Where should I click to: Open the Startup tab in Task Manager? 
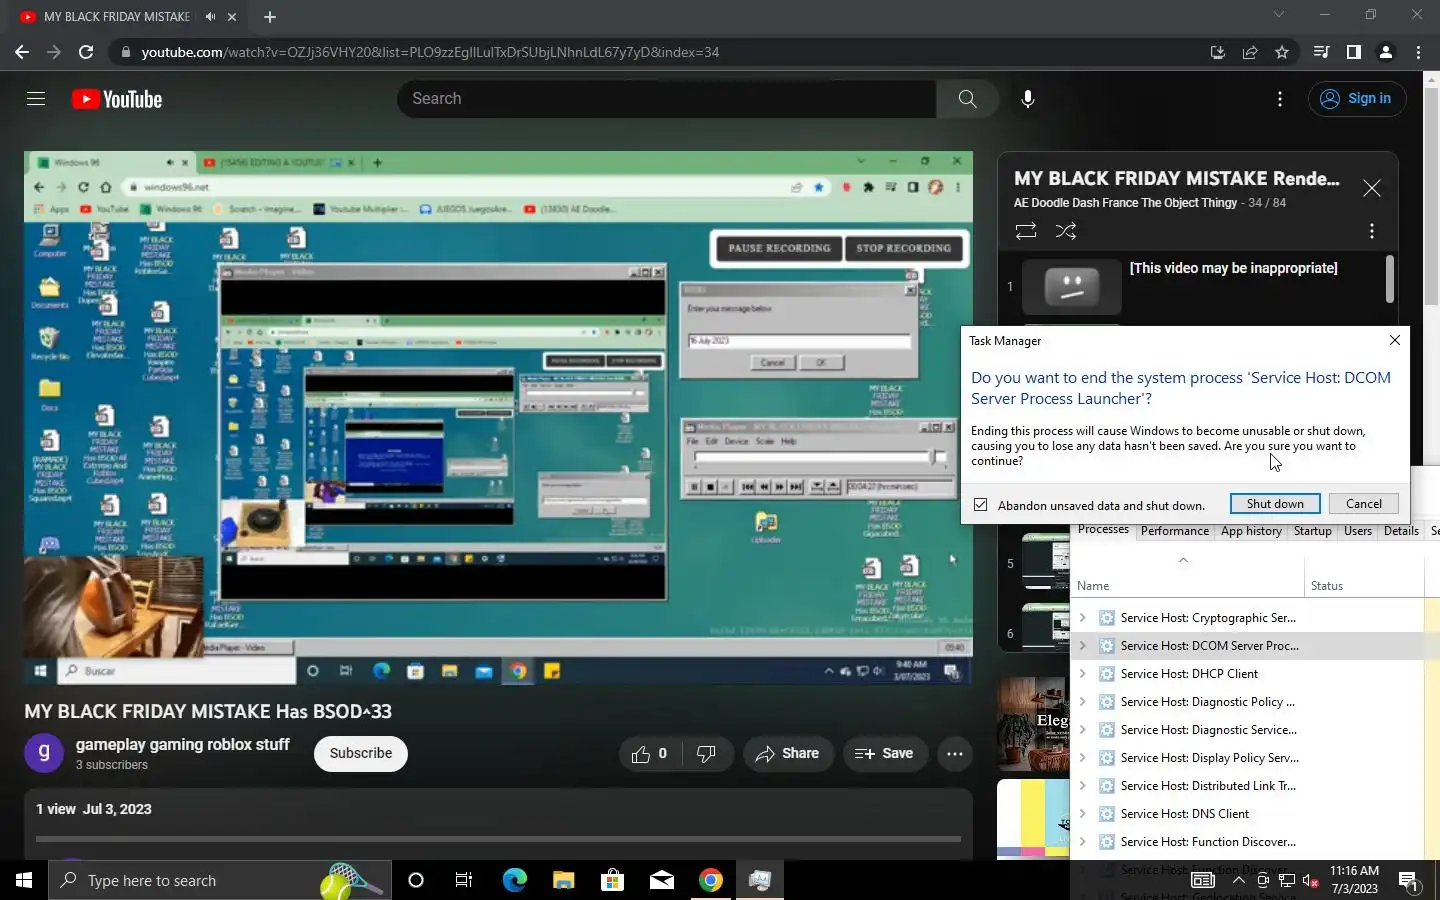point(1312,531)
